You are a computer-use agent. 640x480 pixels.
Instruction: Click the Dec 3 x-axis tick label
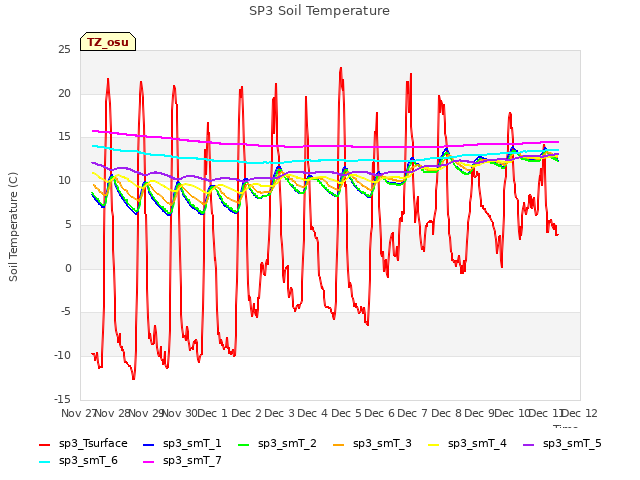(x=279, y=413)
